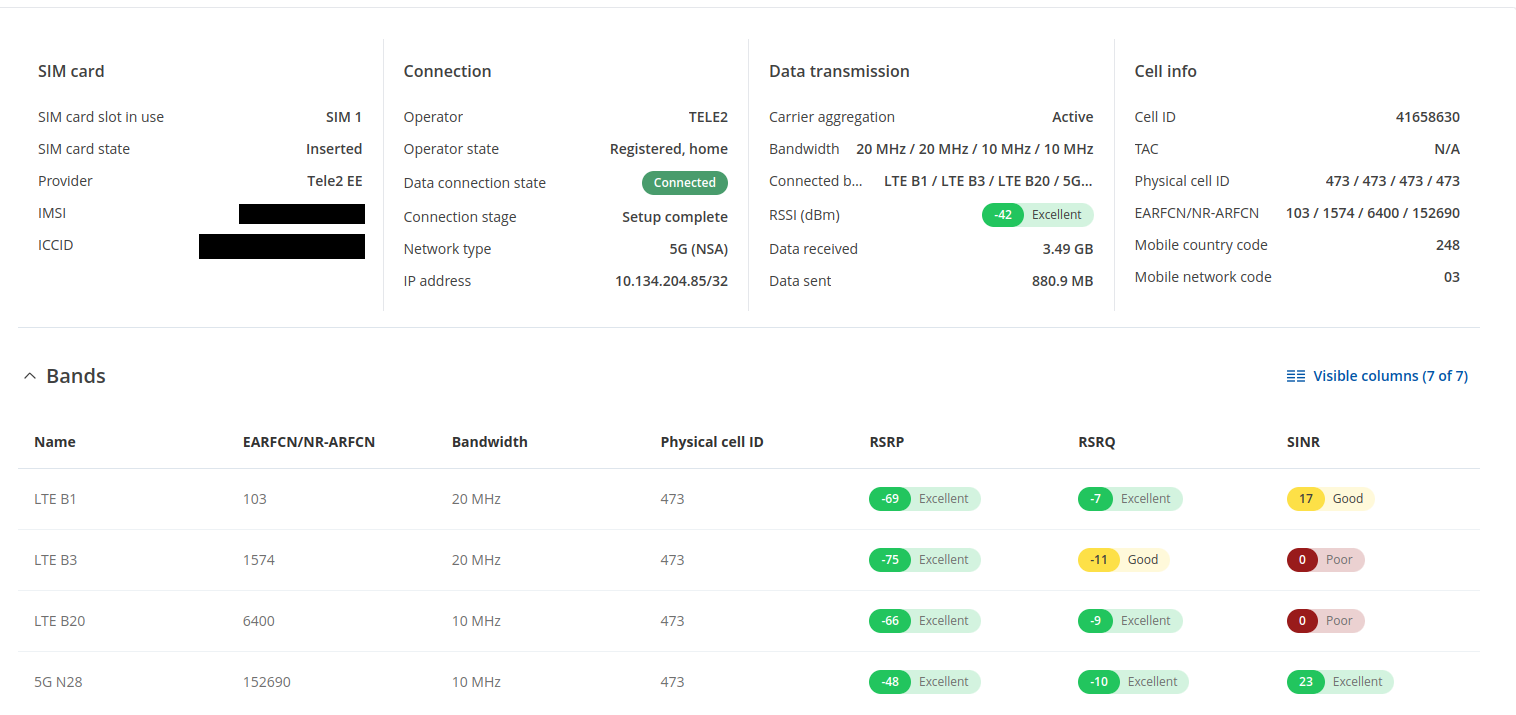Click the LTE B1 RSRQ -7 Excellent badge

point(1130,499)
